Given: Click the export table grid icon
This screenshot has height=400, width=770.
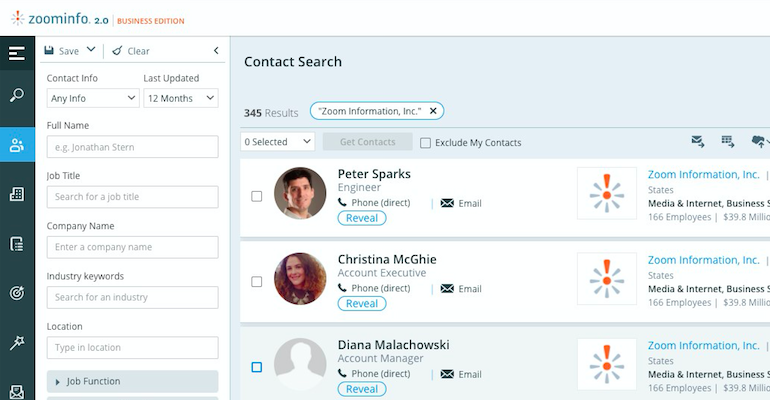Looking at the screenshot, I should tap(728, 142).
